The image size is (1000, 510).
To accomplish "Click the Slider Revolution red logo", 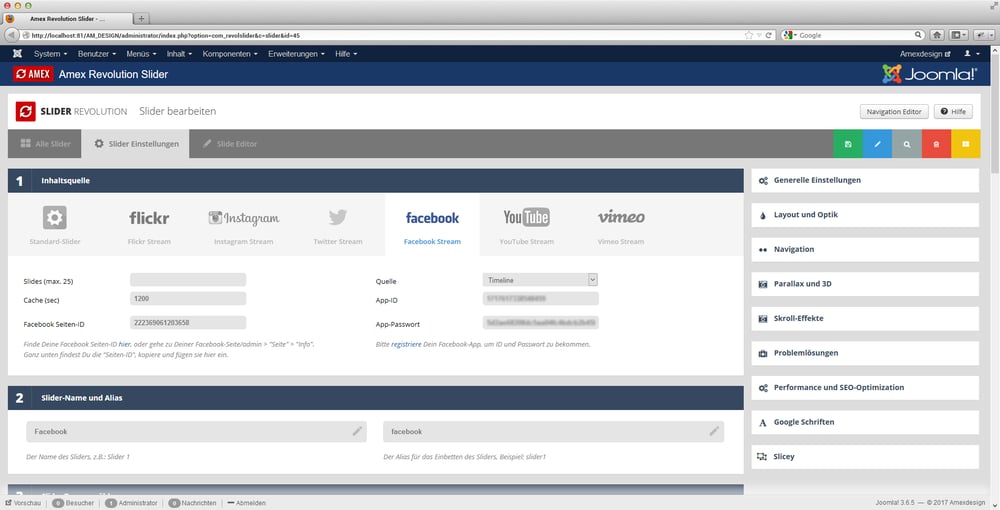I will point(26,111).
